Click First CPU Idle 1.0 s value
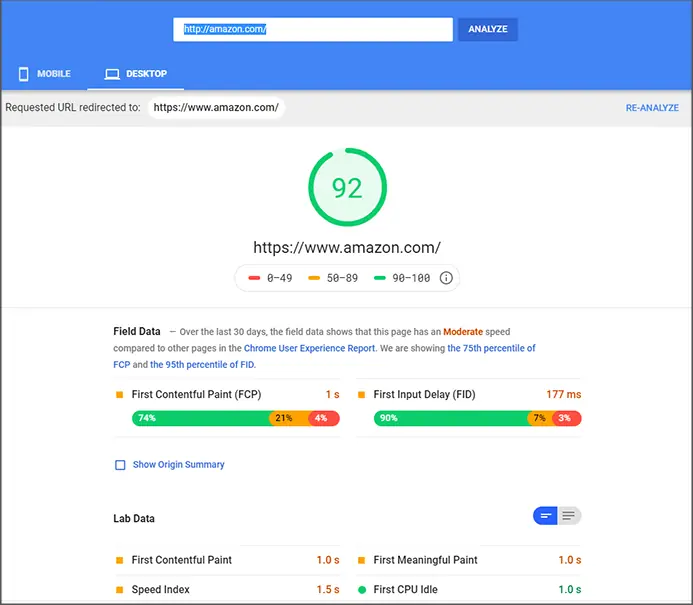Screen dimensions: 693x605 click(x=570, y=590)
